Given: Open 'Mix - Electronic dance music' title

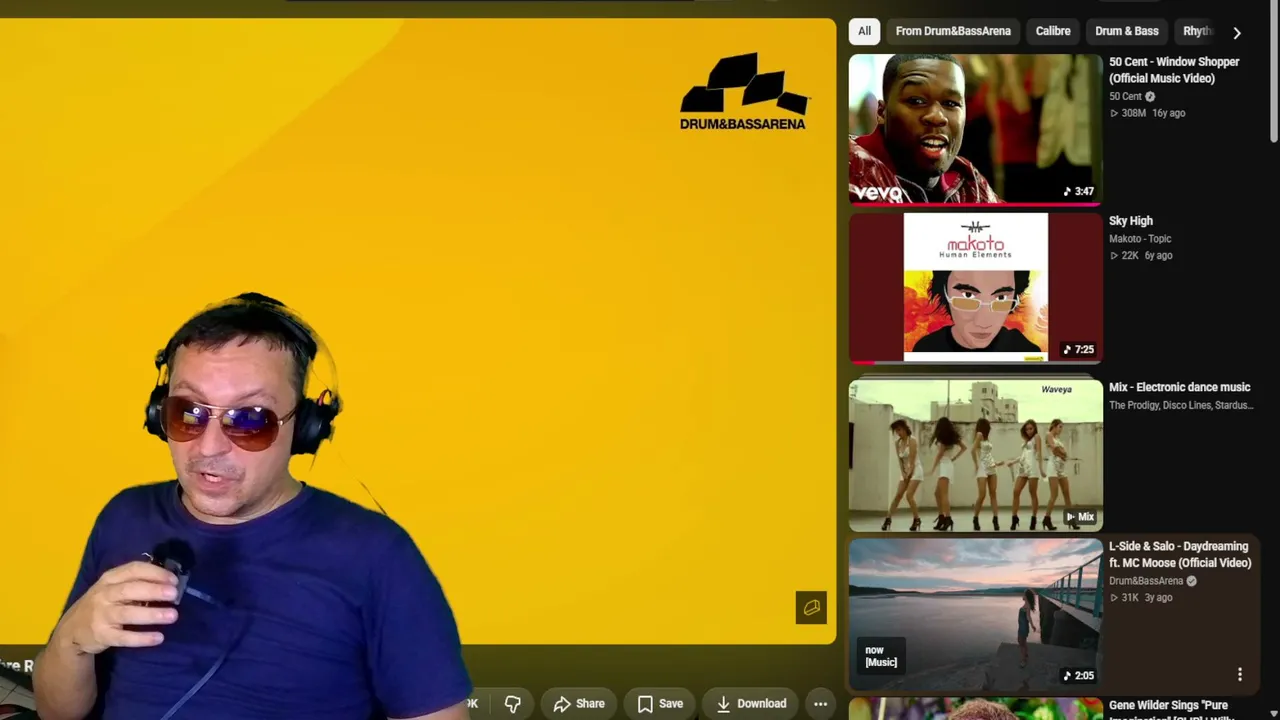Looking at the screenshot, I should 1180,387.
